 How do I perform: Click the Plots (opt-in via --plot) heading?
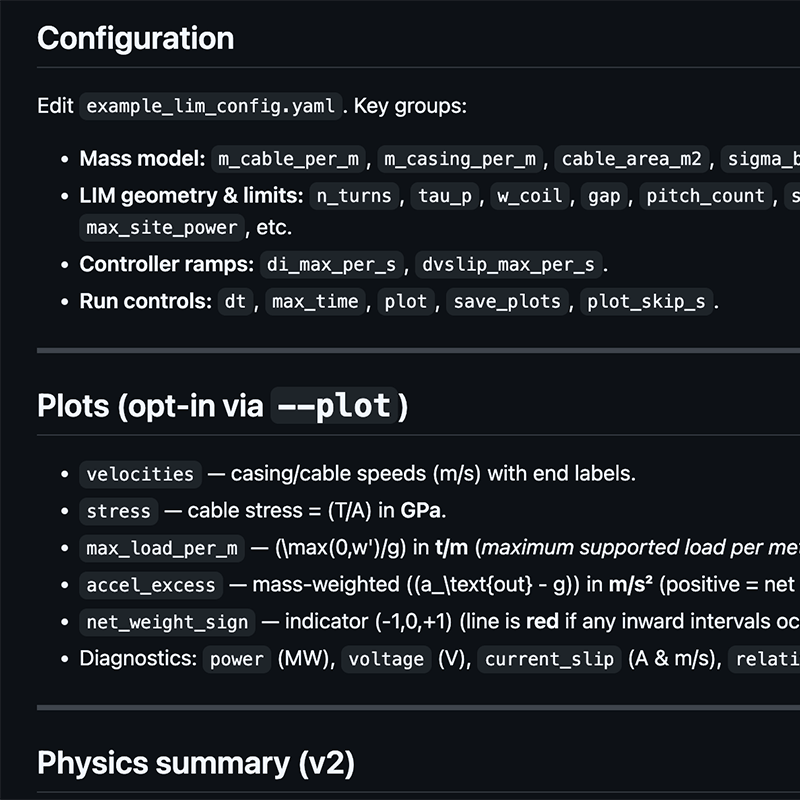222,406
